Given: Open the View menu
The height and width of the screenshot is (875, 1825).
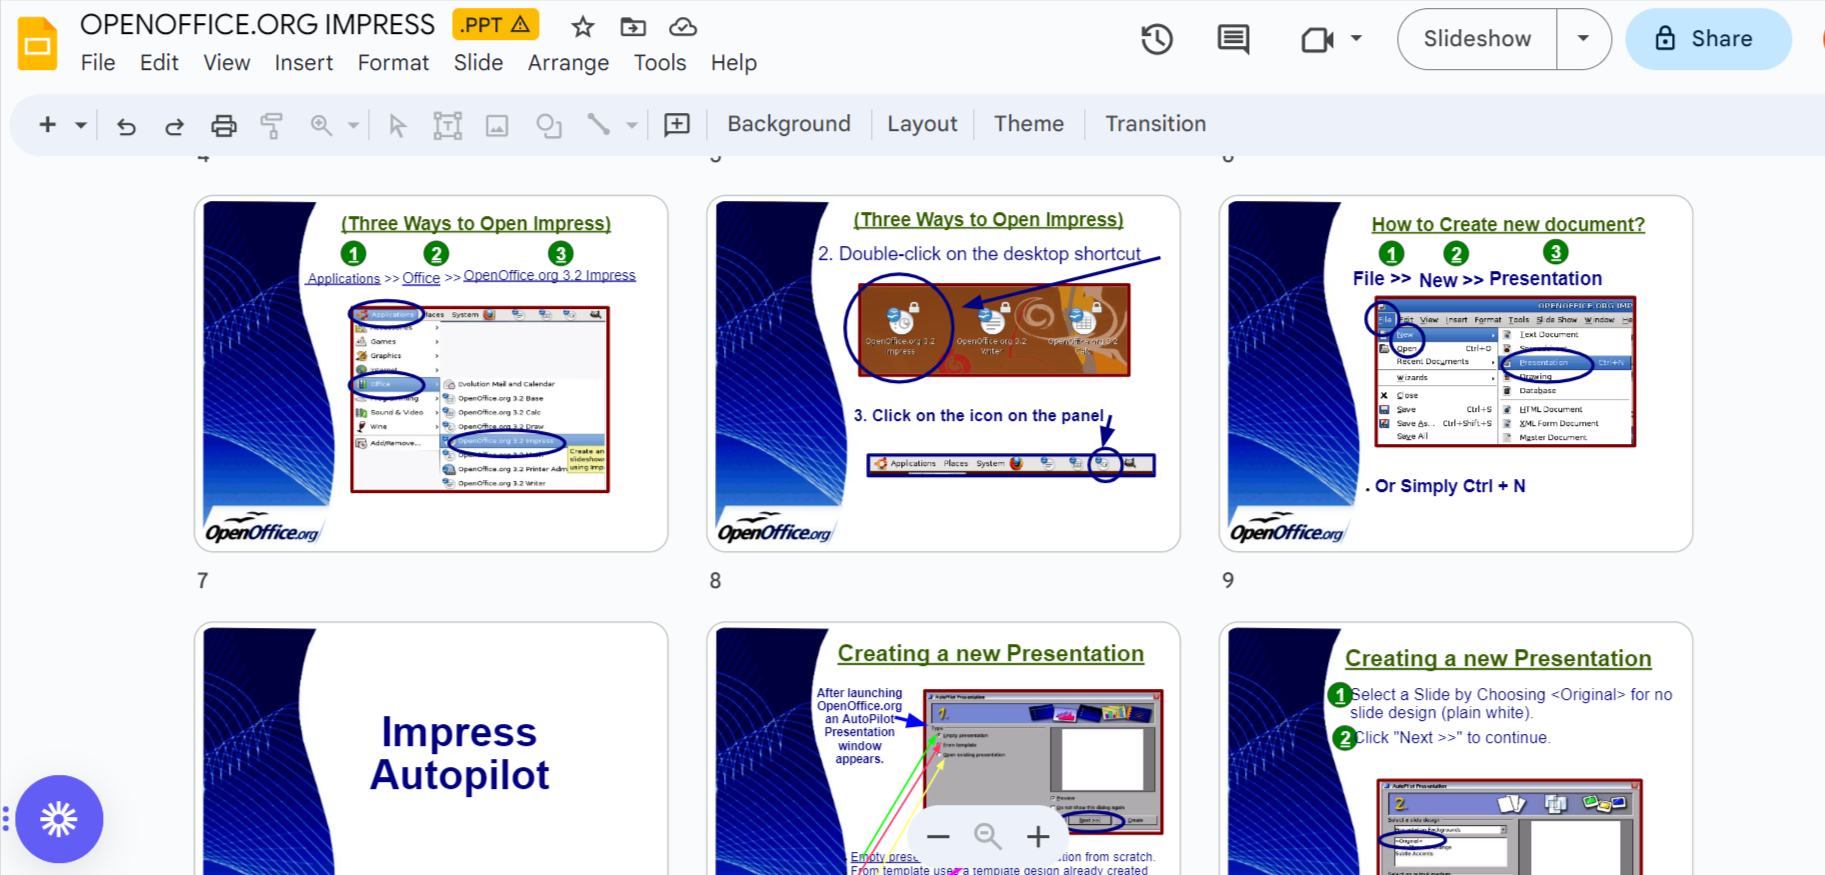Looking at the screenshot, I should click(x=227, y=63).
